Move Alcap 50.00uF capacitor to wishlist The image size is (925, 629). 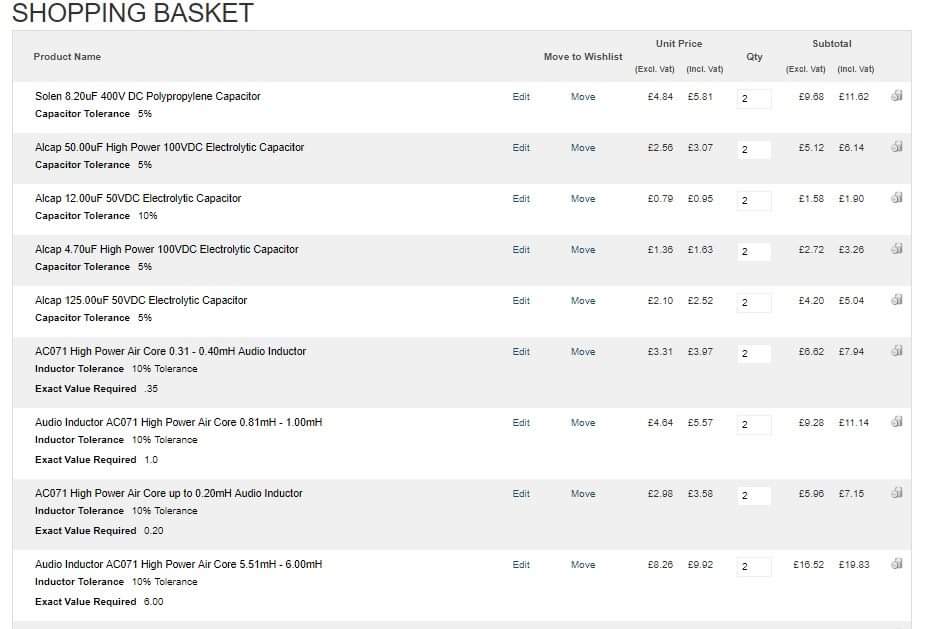click(x=583, y=148)
